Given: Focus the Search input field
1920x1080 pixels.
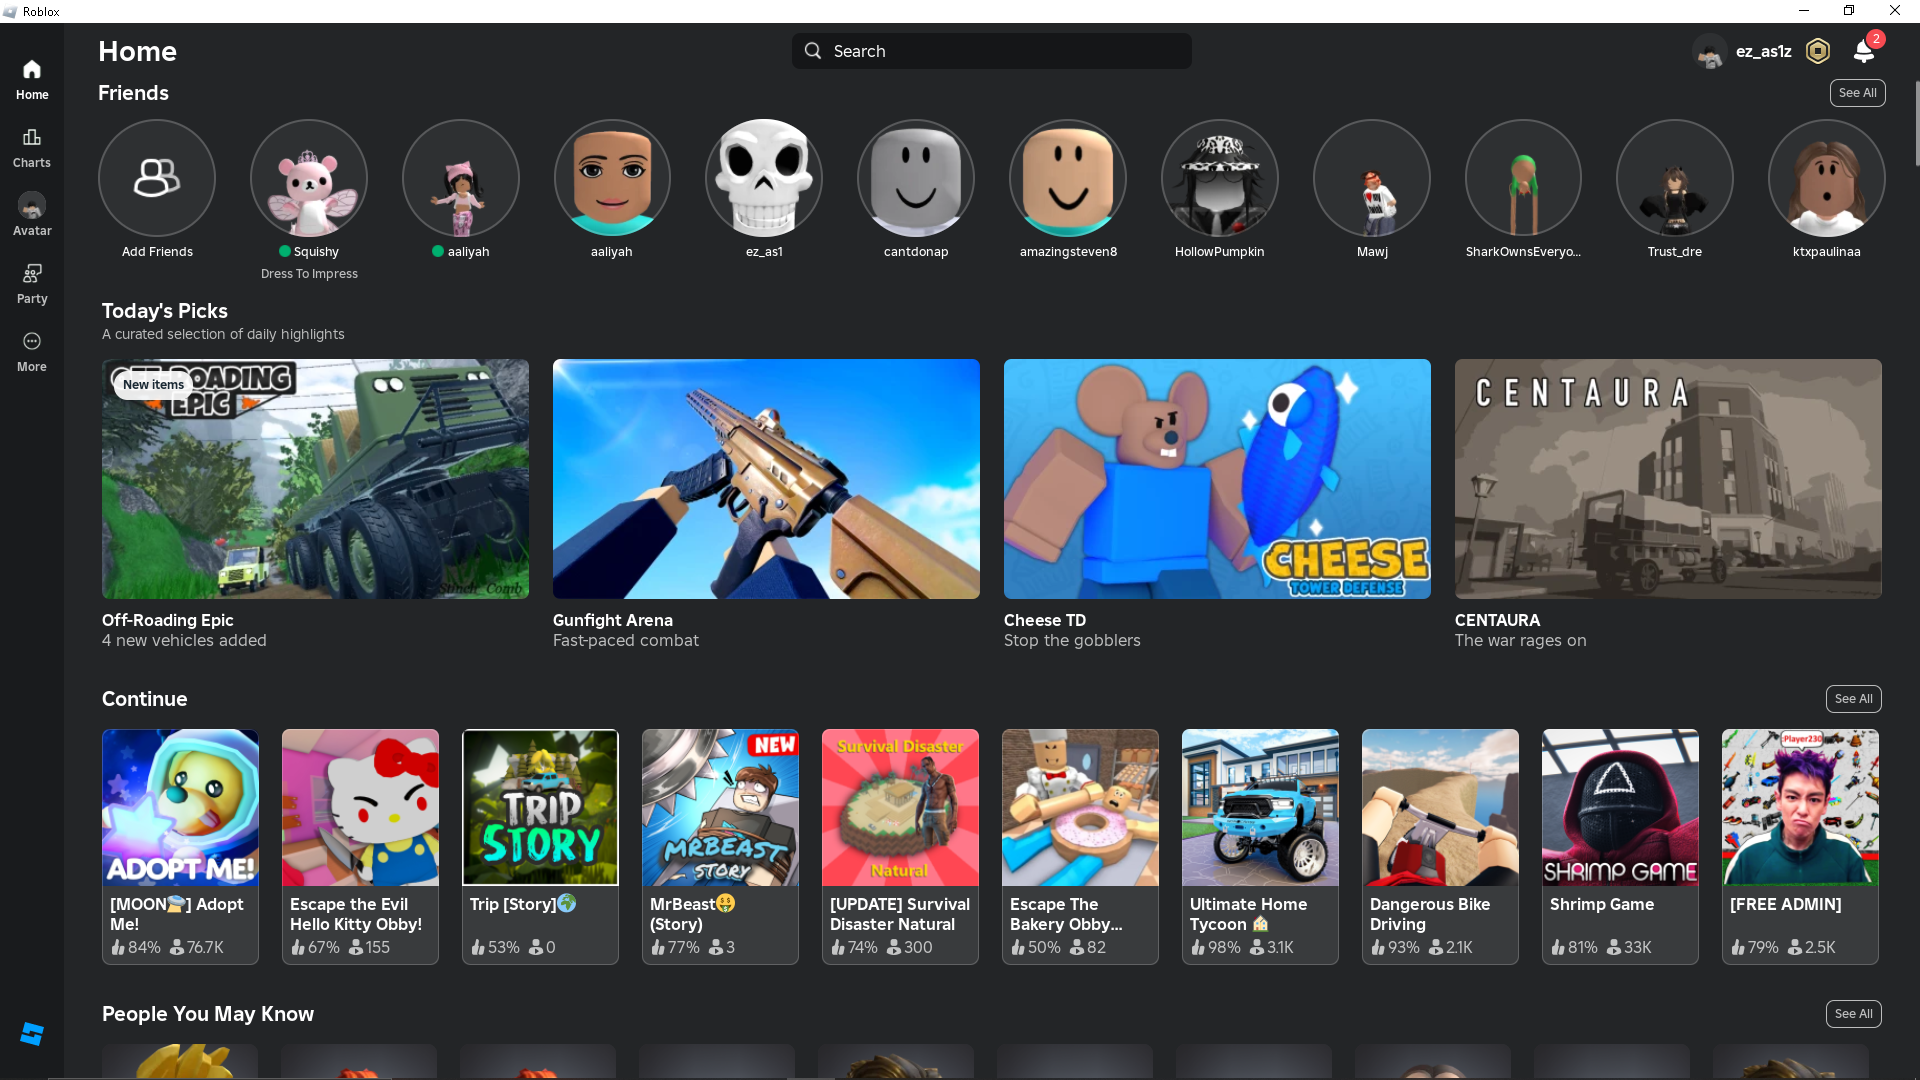Looking at the screenshot, I should 992,51.
